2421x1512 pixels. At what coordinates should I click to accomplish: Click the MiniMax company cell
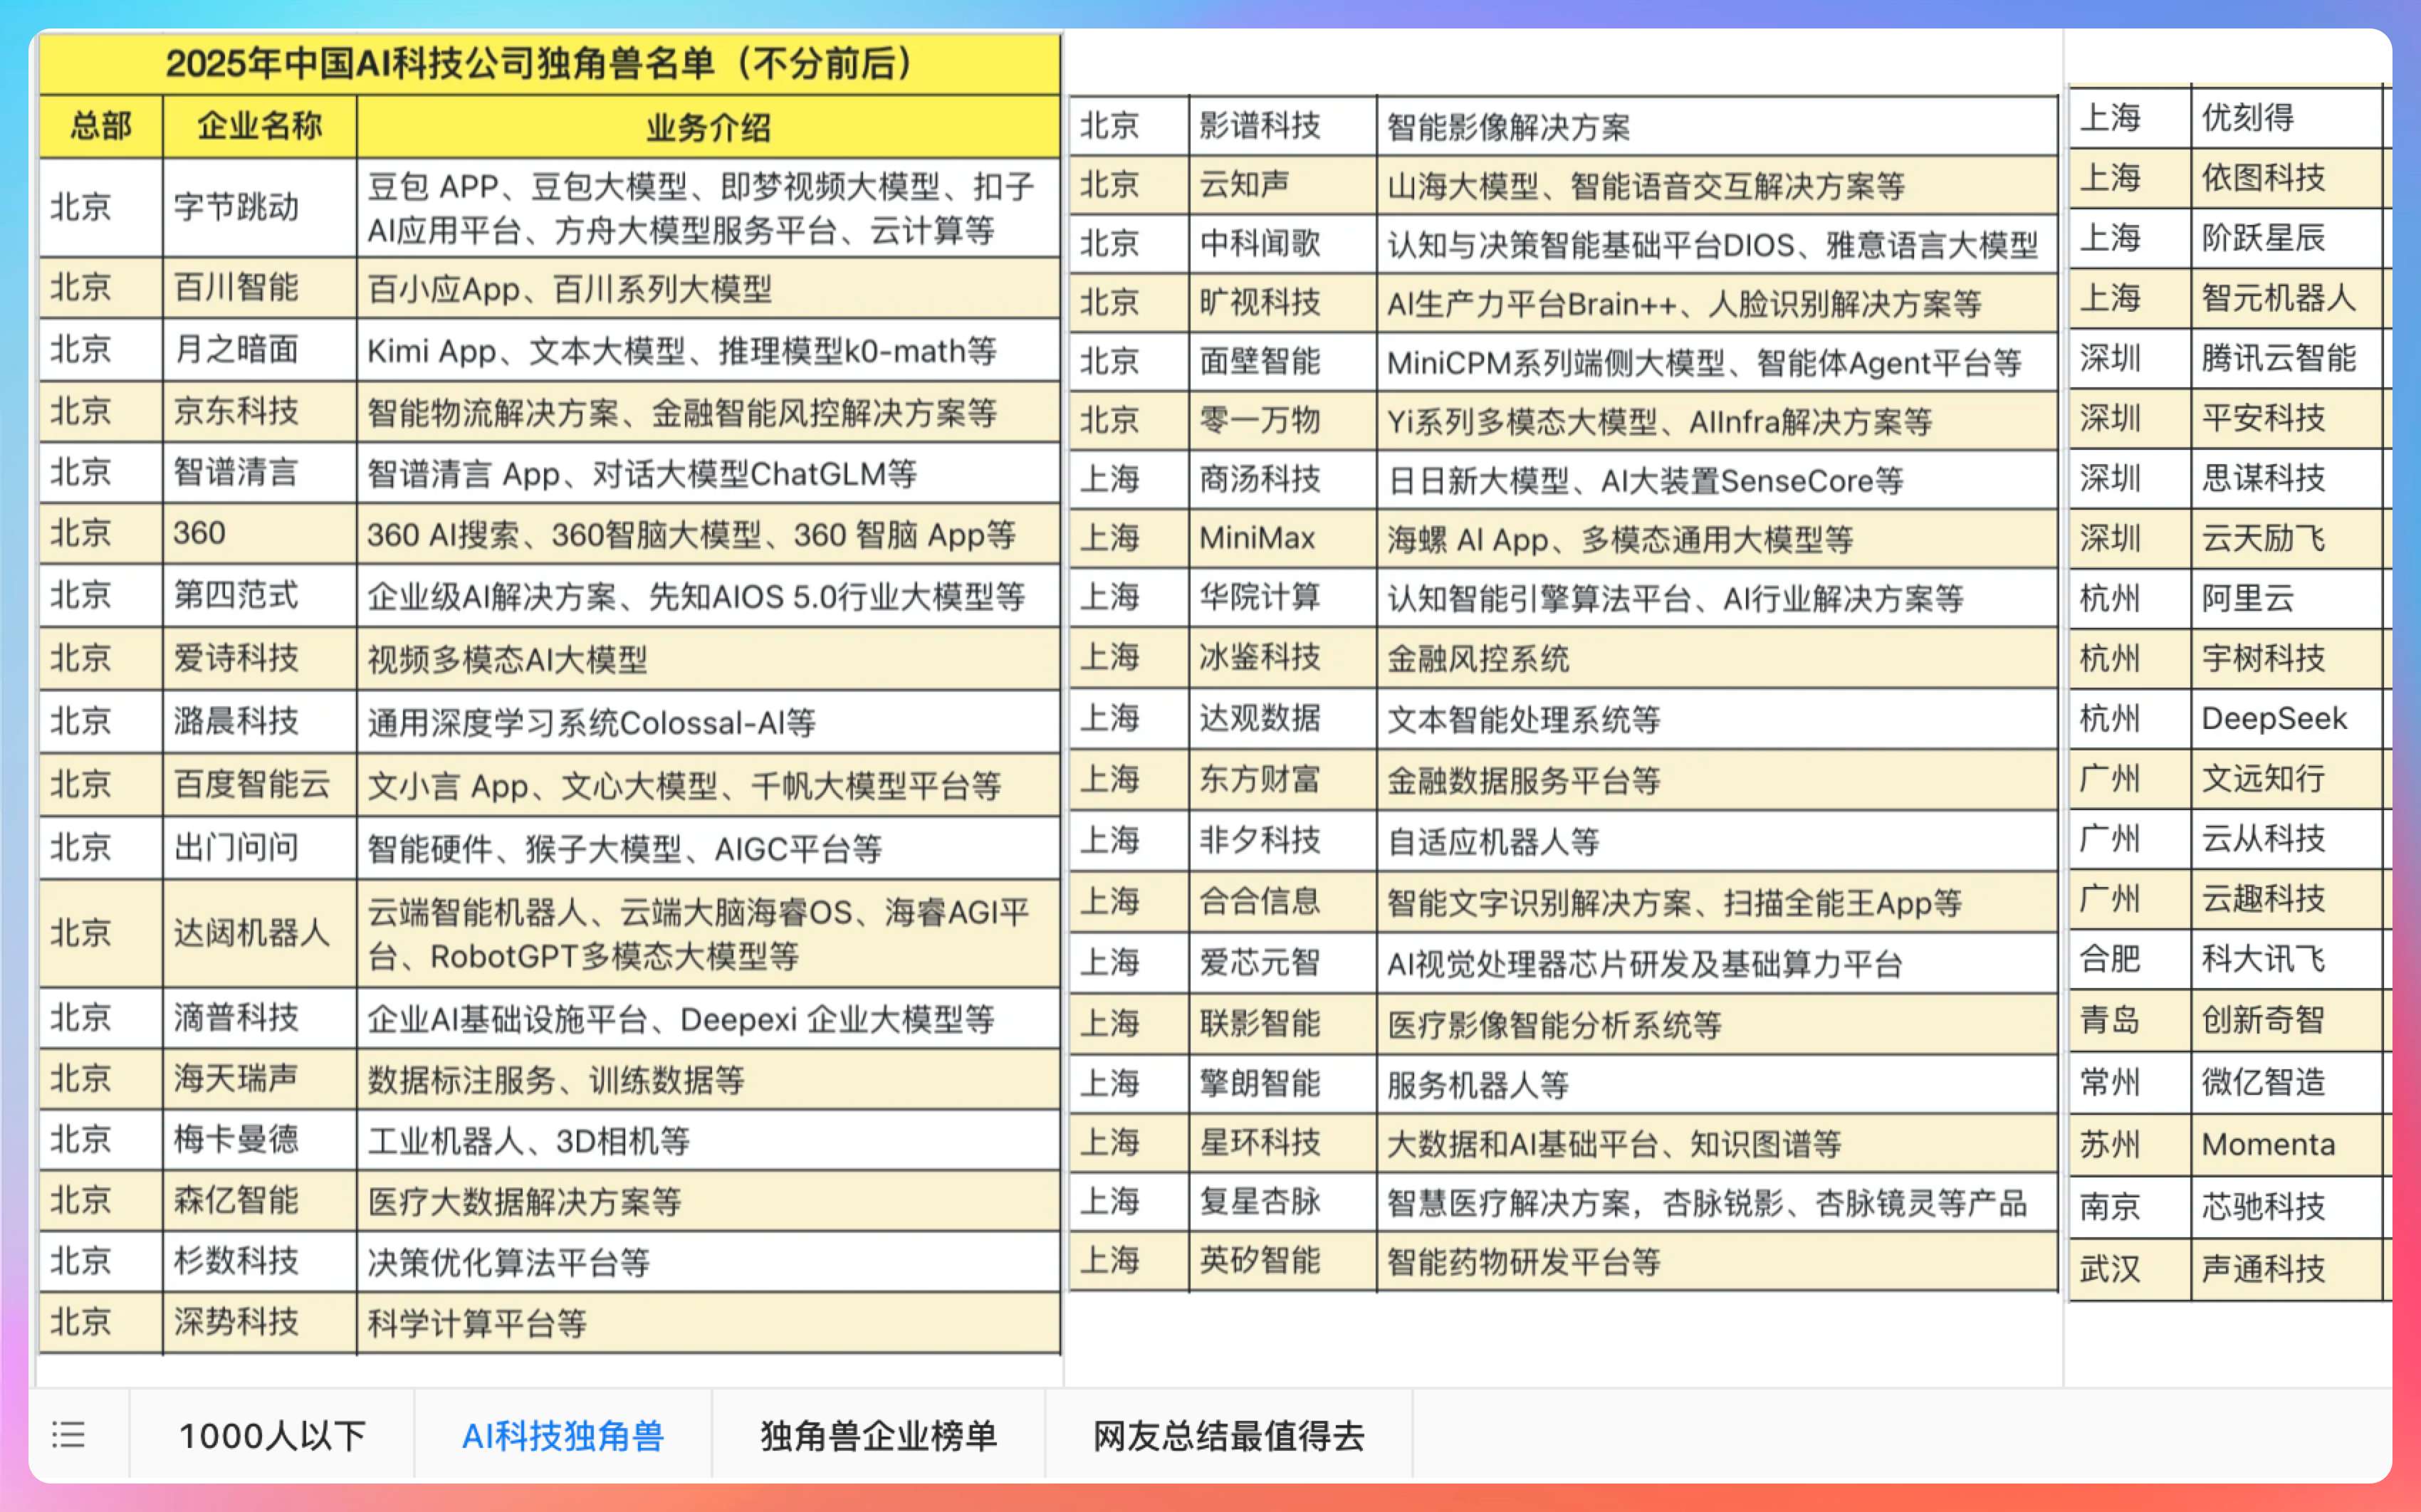1257,538
